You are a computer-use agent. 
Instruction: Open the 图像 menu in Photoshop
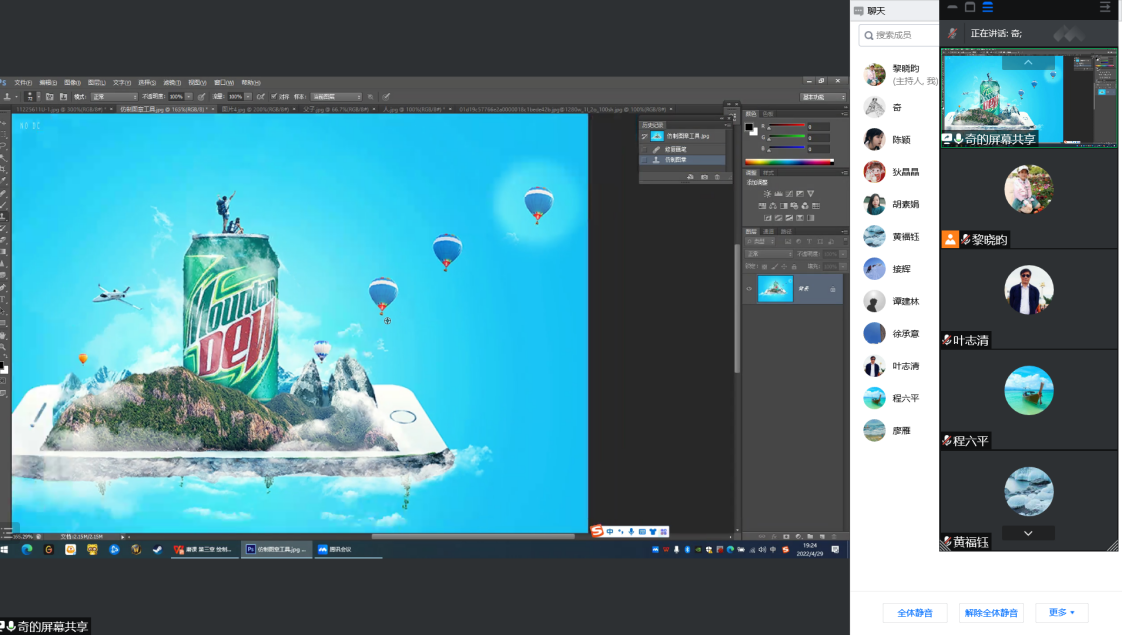point(72,82)
